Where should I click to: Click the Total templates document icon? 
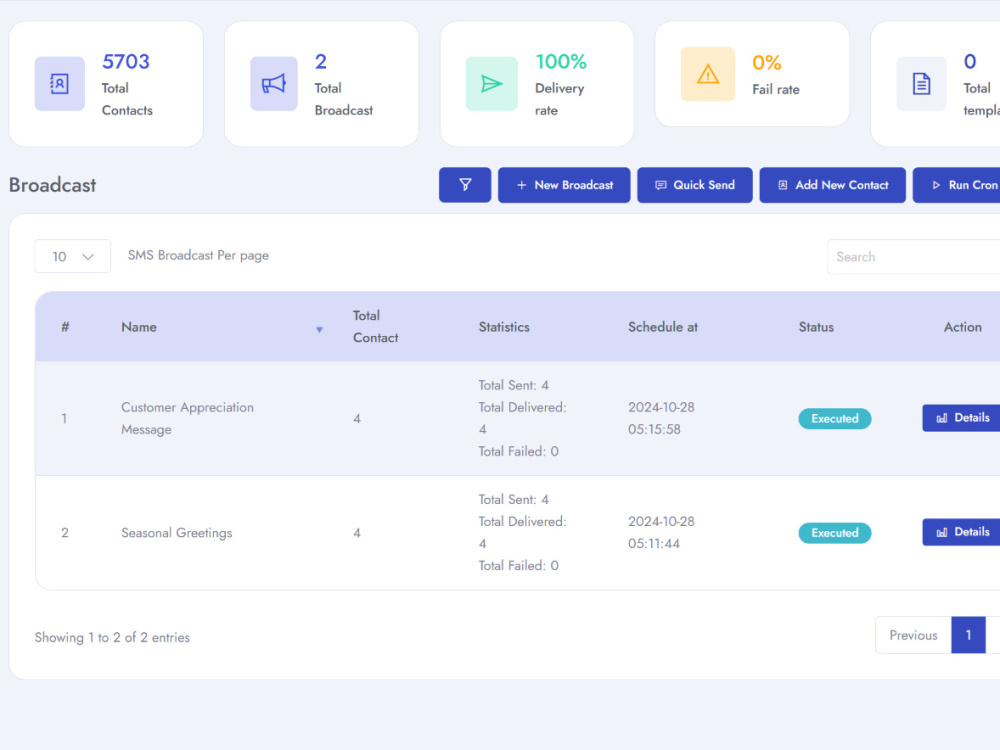click(x=921, y=84)
